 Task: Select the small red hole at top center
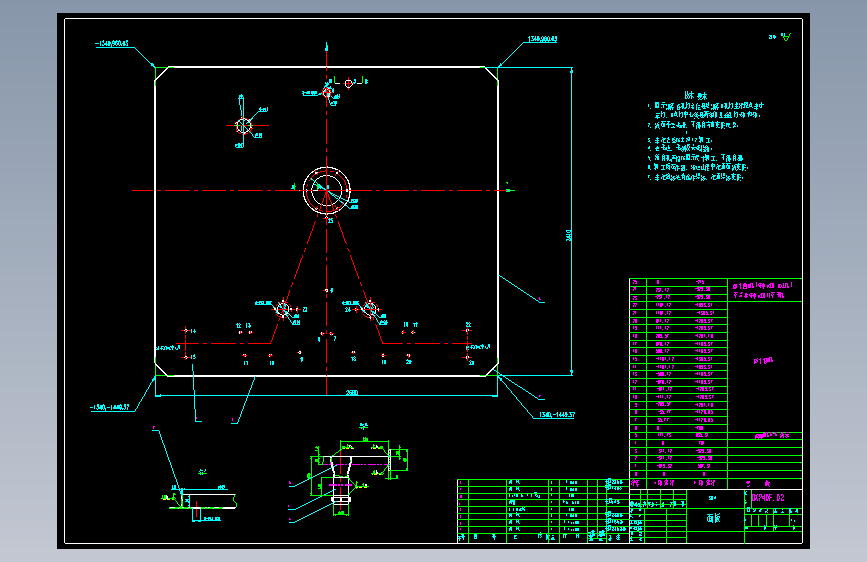pyautogui.click(x=327, y=92)
